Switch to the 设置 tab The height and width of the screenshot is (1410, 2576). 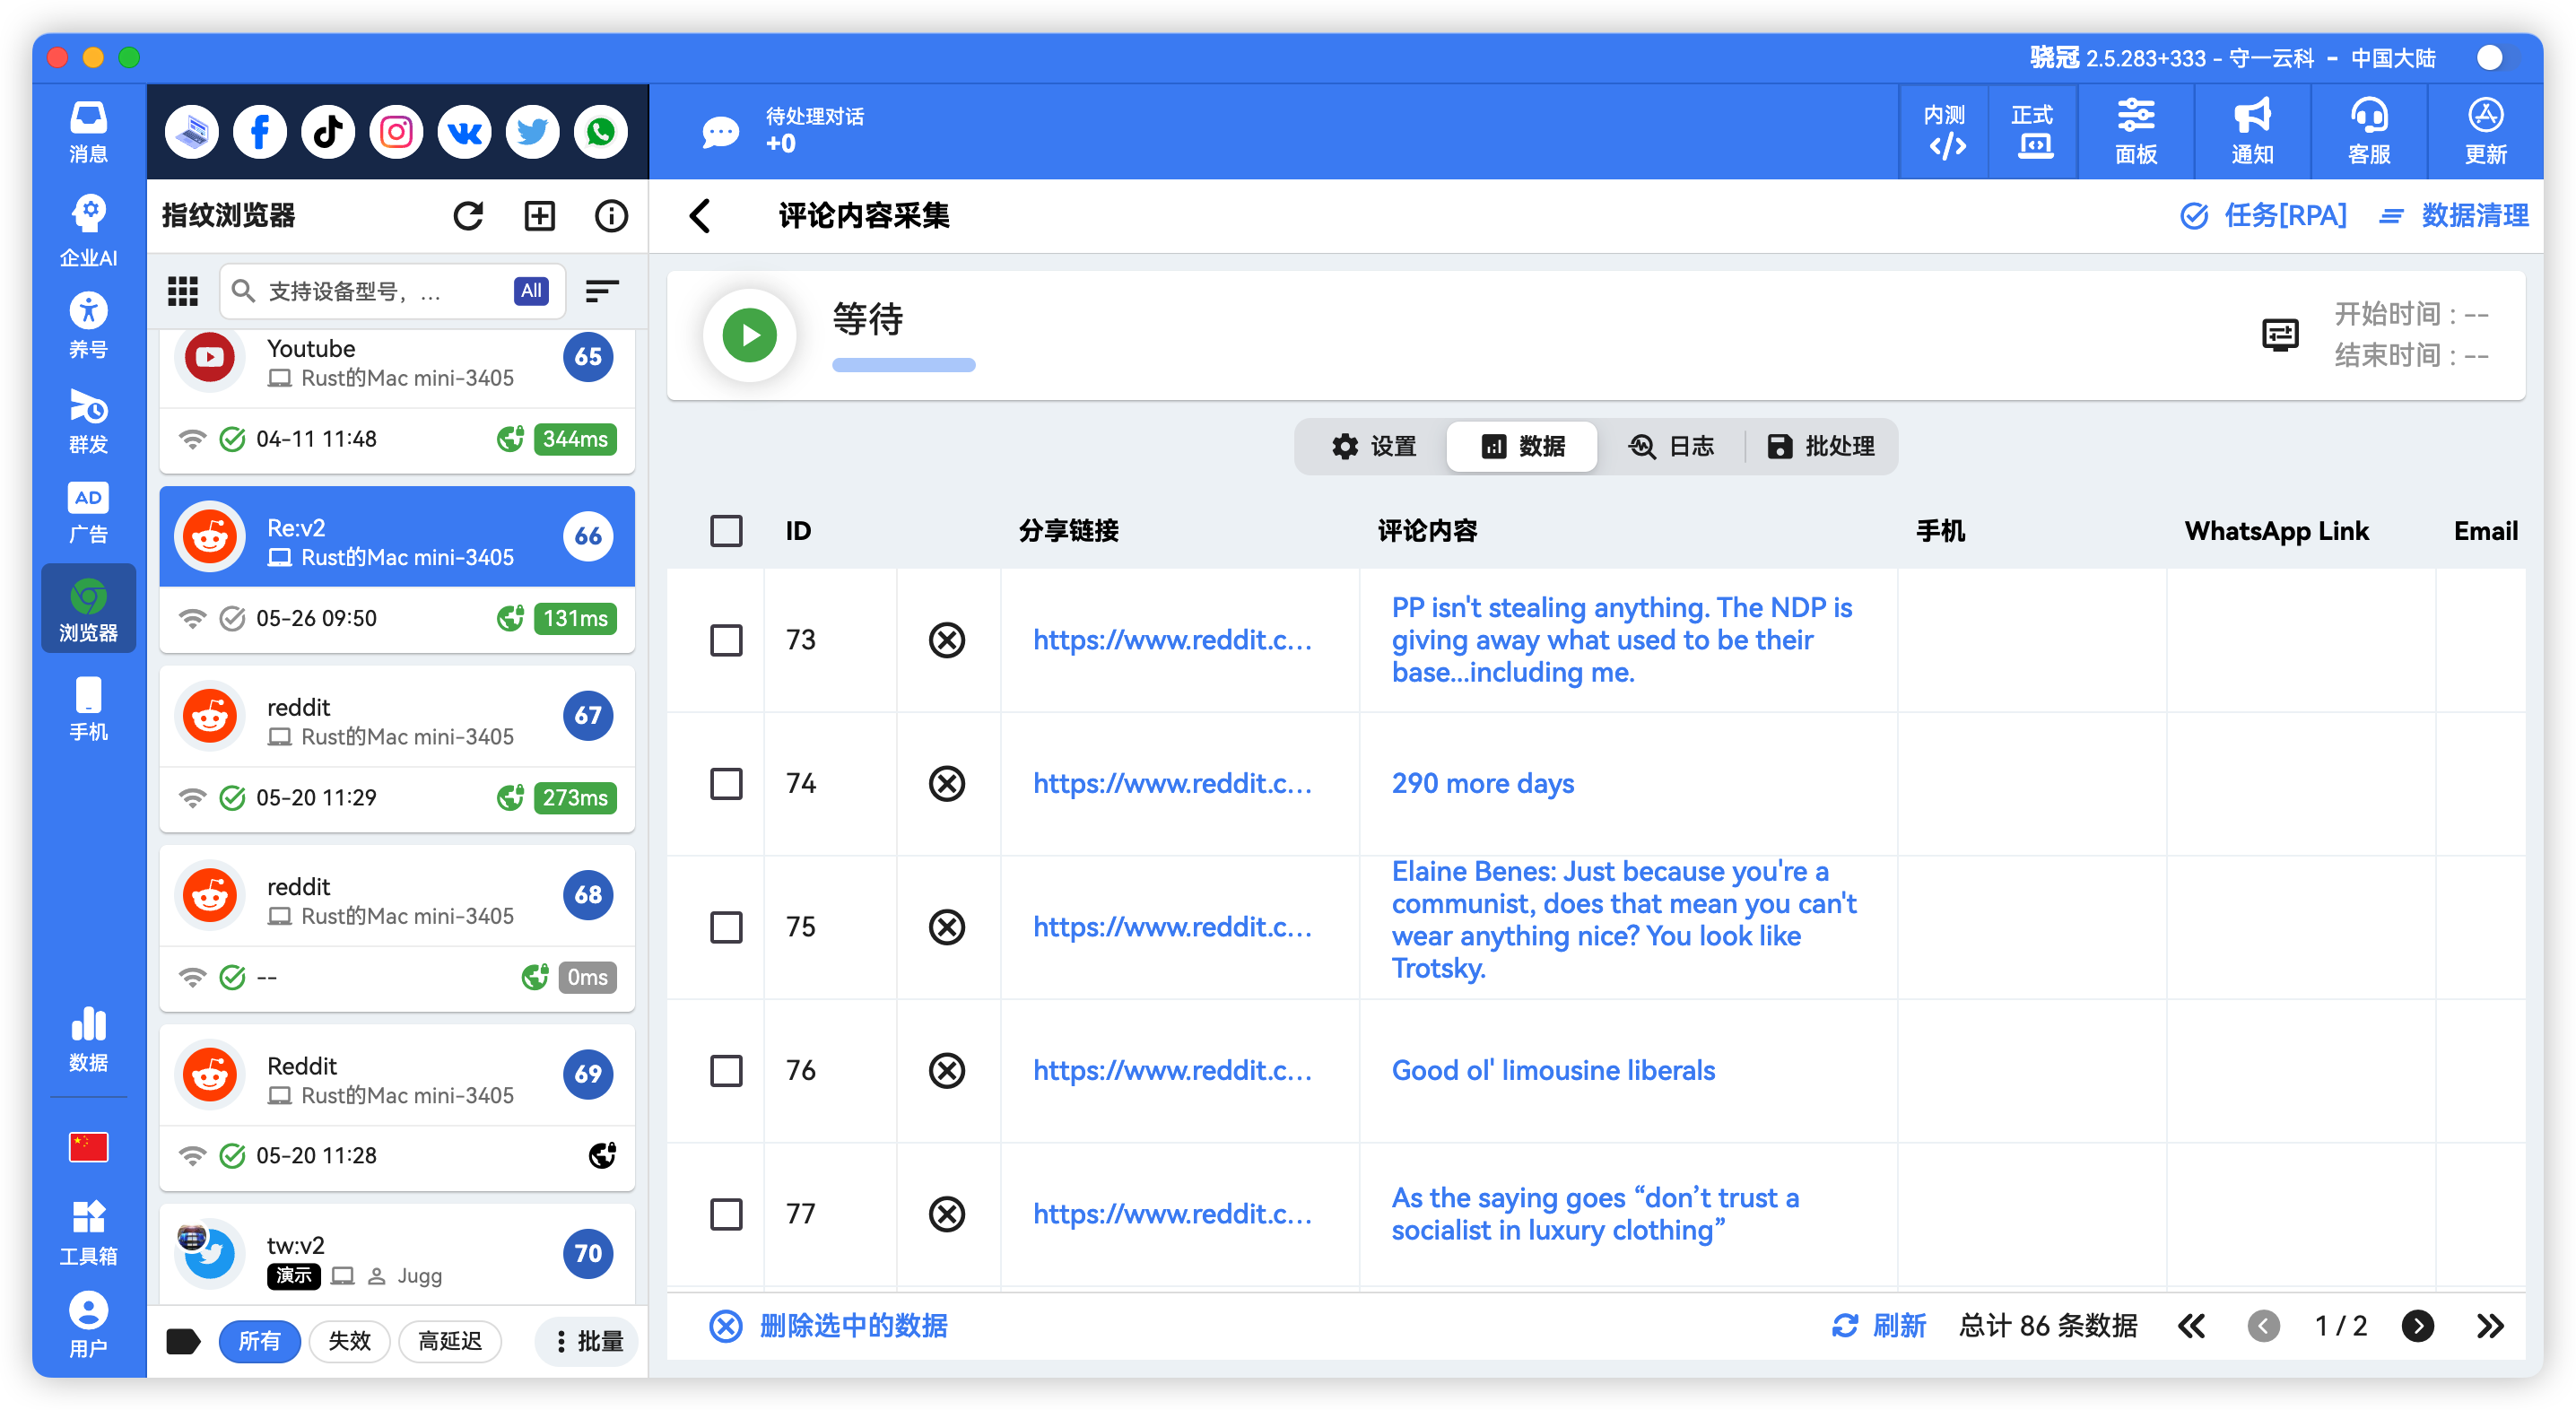1373,446
